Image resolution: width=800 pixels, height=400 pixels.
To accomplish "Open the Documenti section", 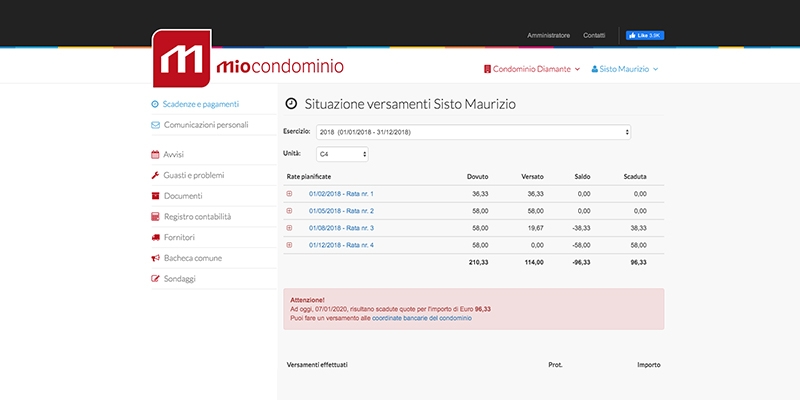I will 183,196.
